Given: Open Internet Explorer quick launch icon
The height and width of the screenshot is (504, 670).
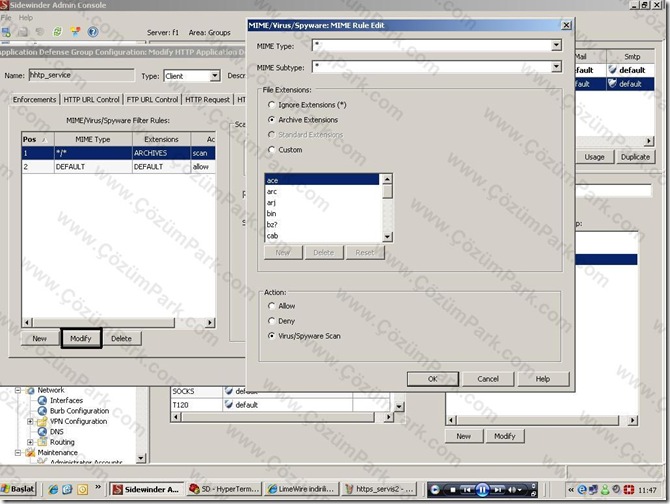Looking at the screenshot, I should pyautogui.click(x=53, y=489).
